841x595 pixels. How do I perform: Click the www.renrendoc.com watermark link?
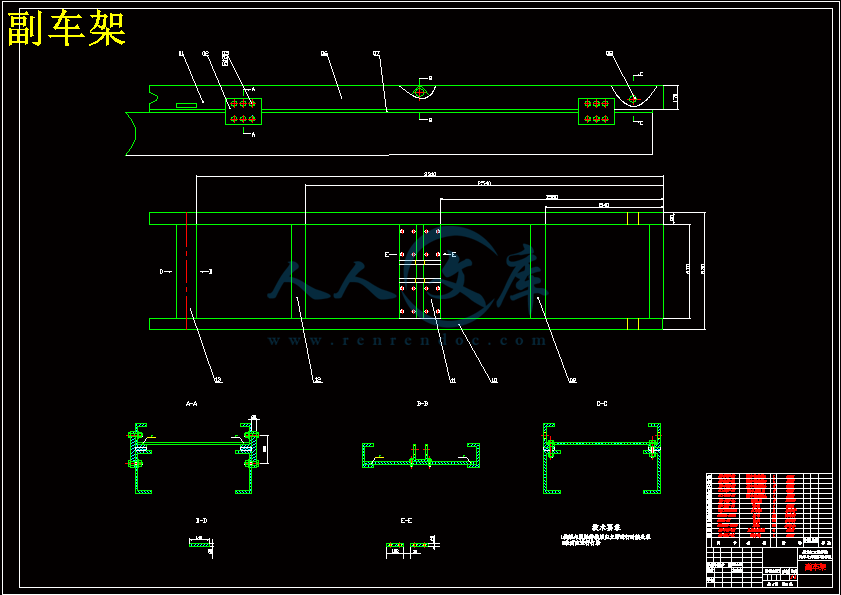[x=408, y=341]
